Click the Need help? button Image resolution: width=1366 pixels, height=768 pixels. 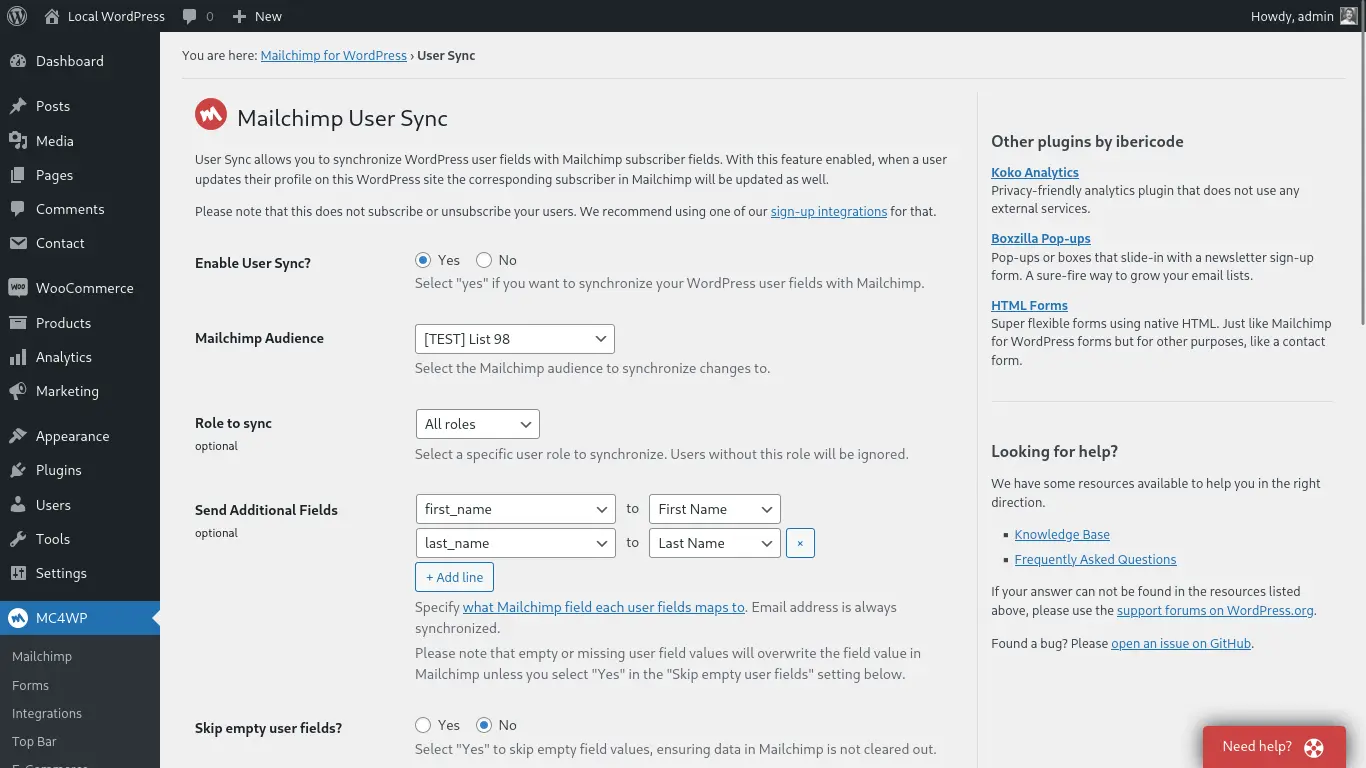tap(1274, 747)
